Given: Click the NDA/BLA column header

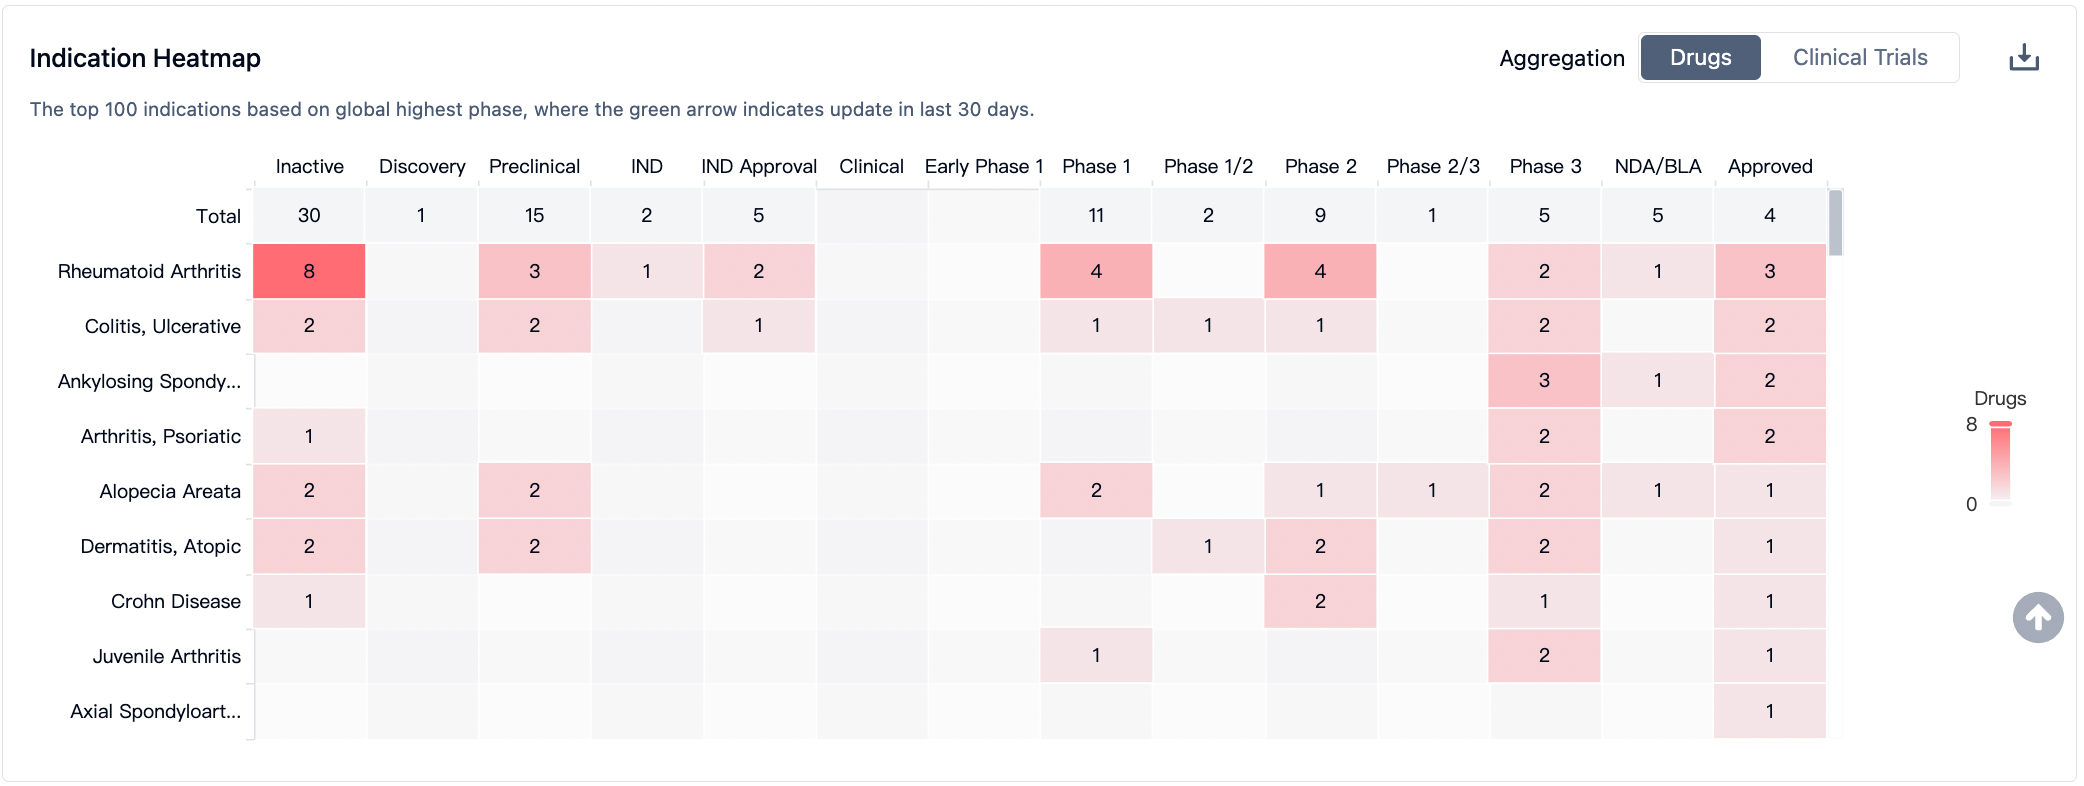Looking at the screenshot, I should (x=1657, y=166).
